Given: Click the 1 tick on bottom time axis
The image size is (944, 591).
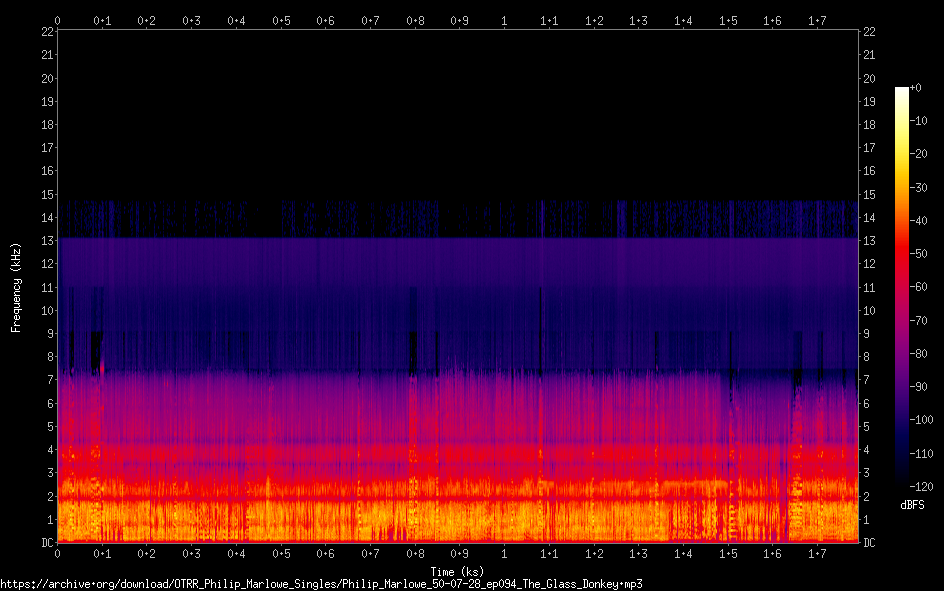Looking at the screenshot, I should pyautogui.click(x=504, y=553).
